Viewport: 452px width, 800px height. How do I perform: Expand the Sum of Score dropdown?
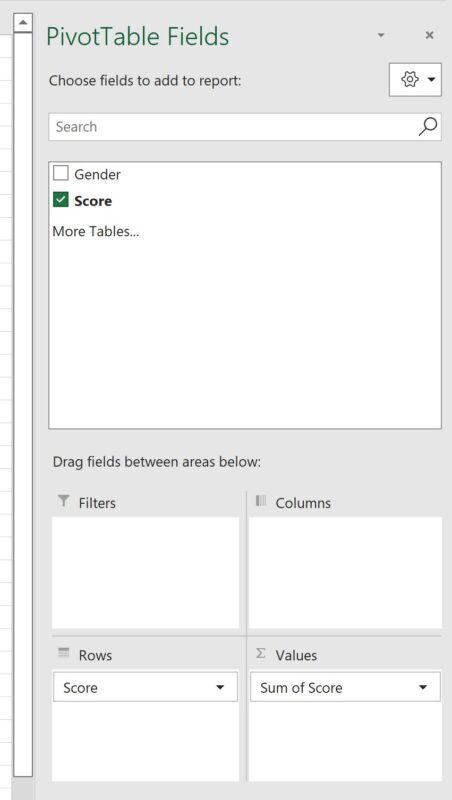pyautogui.click(x=422, y=688)
